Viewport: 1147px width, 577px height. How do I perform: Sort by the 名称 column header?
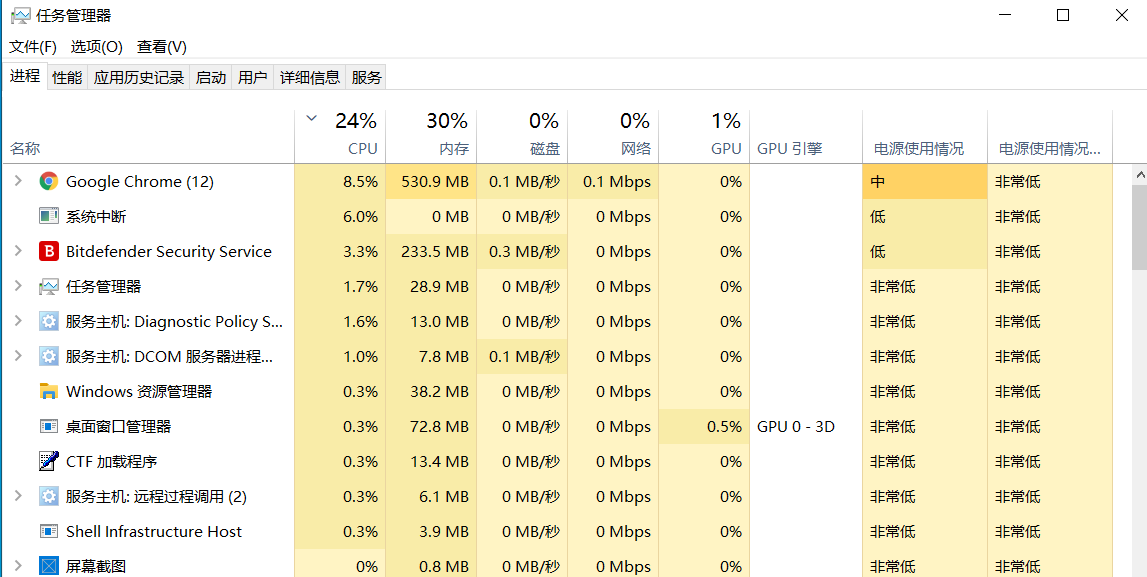(x=25, y=148)
